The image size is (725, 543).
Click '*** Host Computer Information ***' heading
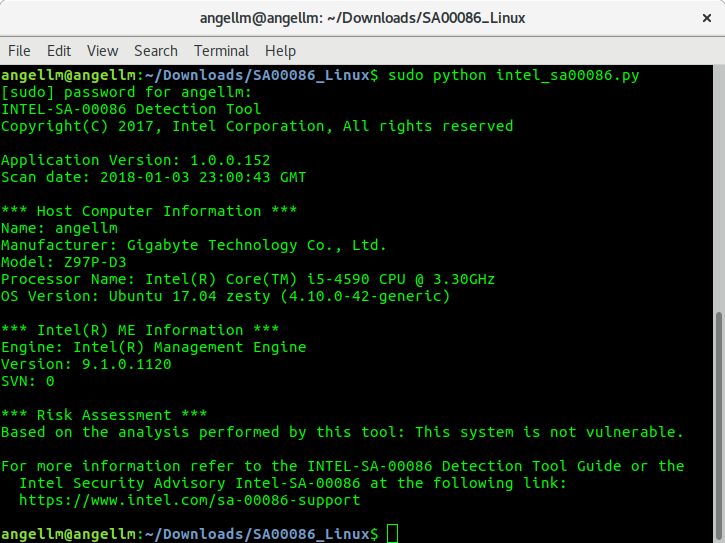pyautogui.click(x=149, y=211)
